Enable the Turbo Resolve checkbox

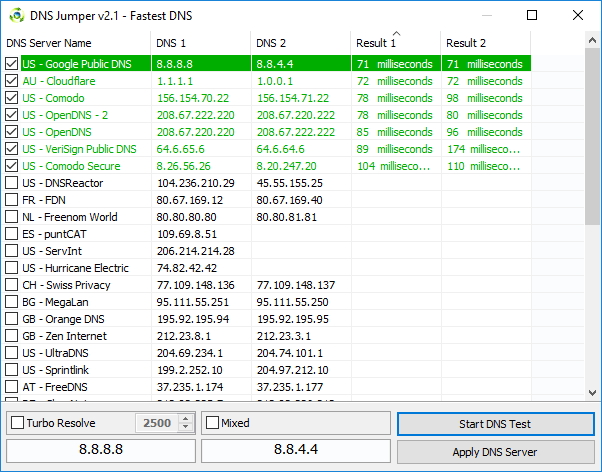pos(17,423)
